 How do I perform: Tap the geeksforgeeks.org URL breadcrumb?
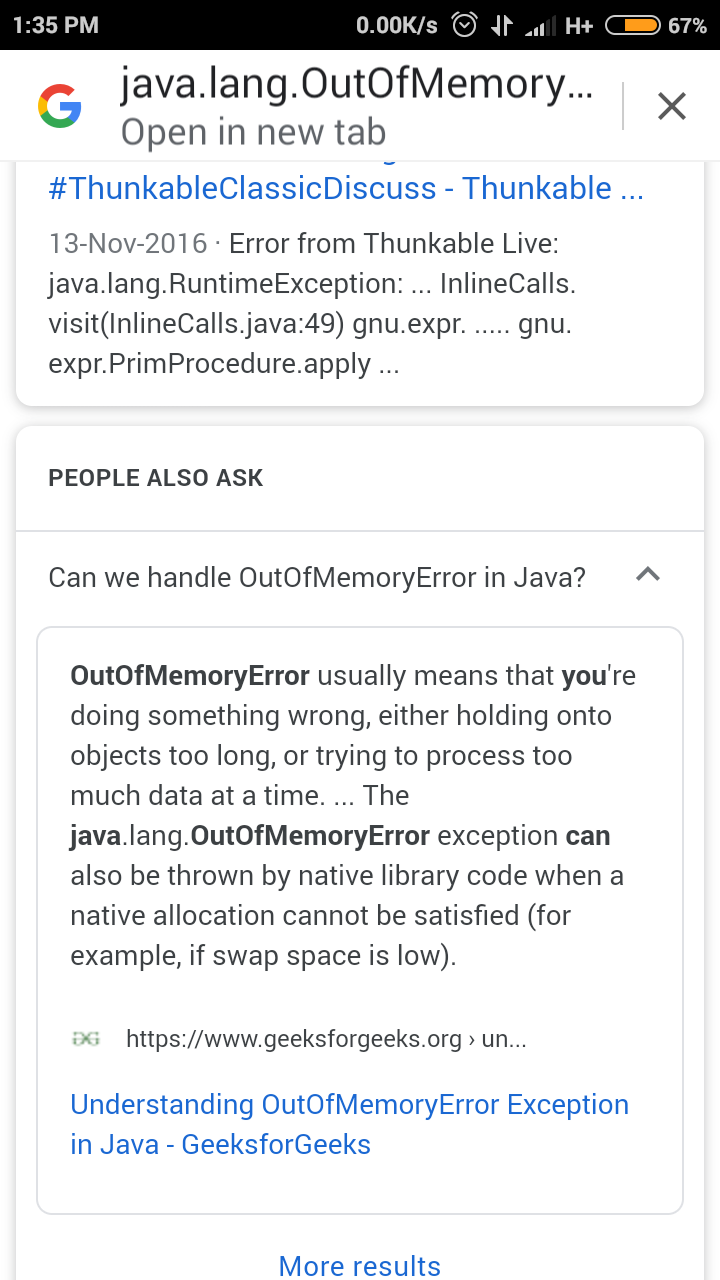tap(326, 1039)
